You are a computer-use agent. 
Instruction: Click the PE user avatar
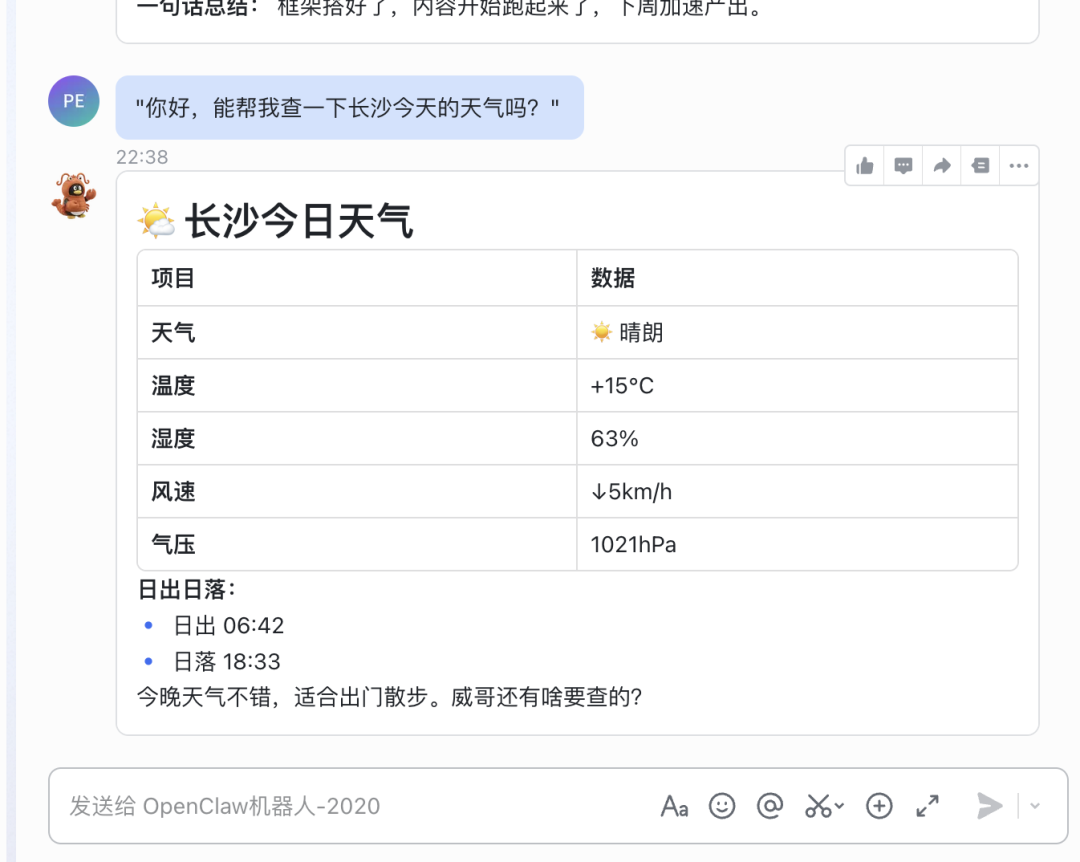click(73, 101)
